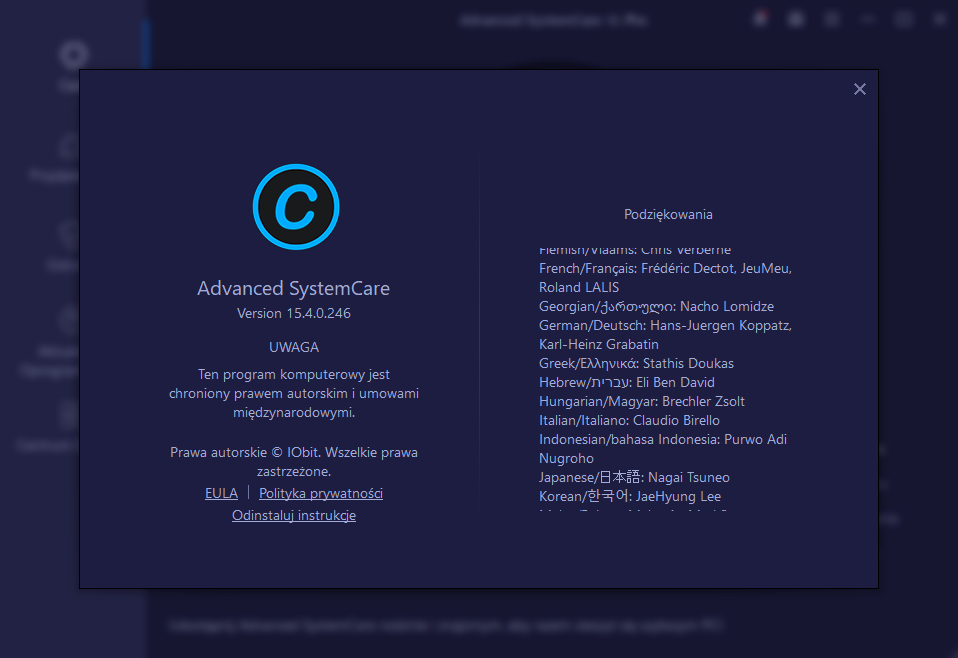The image size is (958, 658).
Task: Click the Greek credit for Stathis Doukas
Action: pos(636,363)
